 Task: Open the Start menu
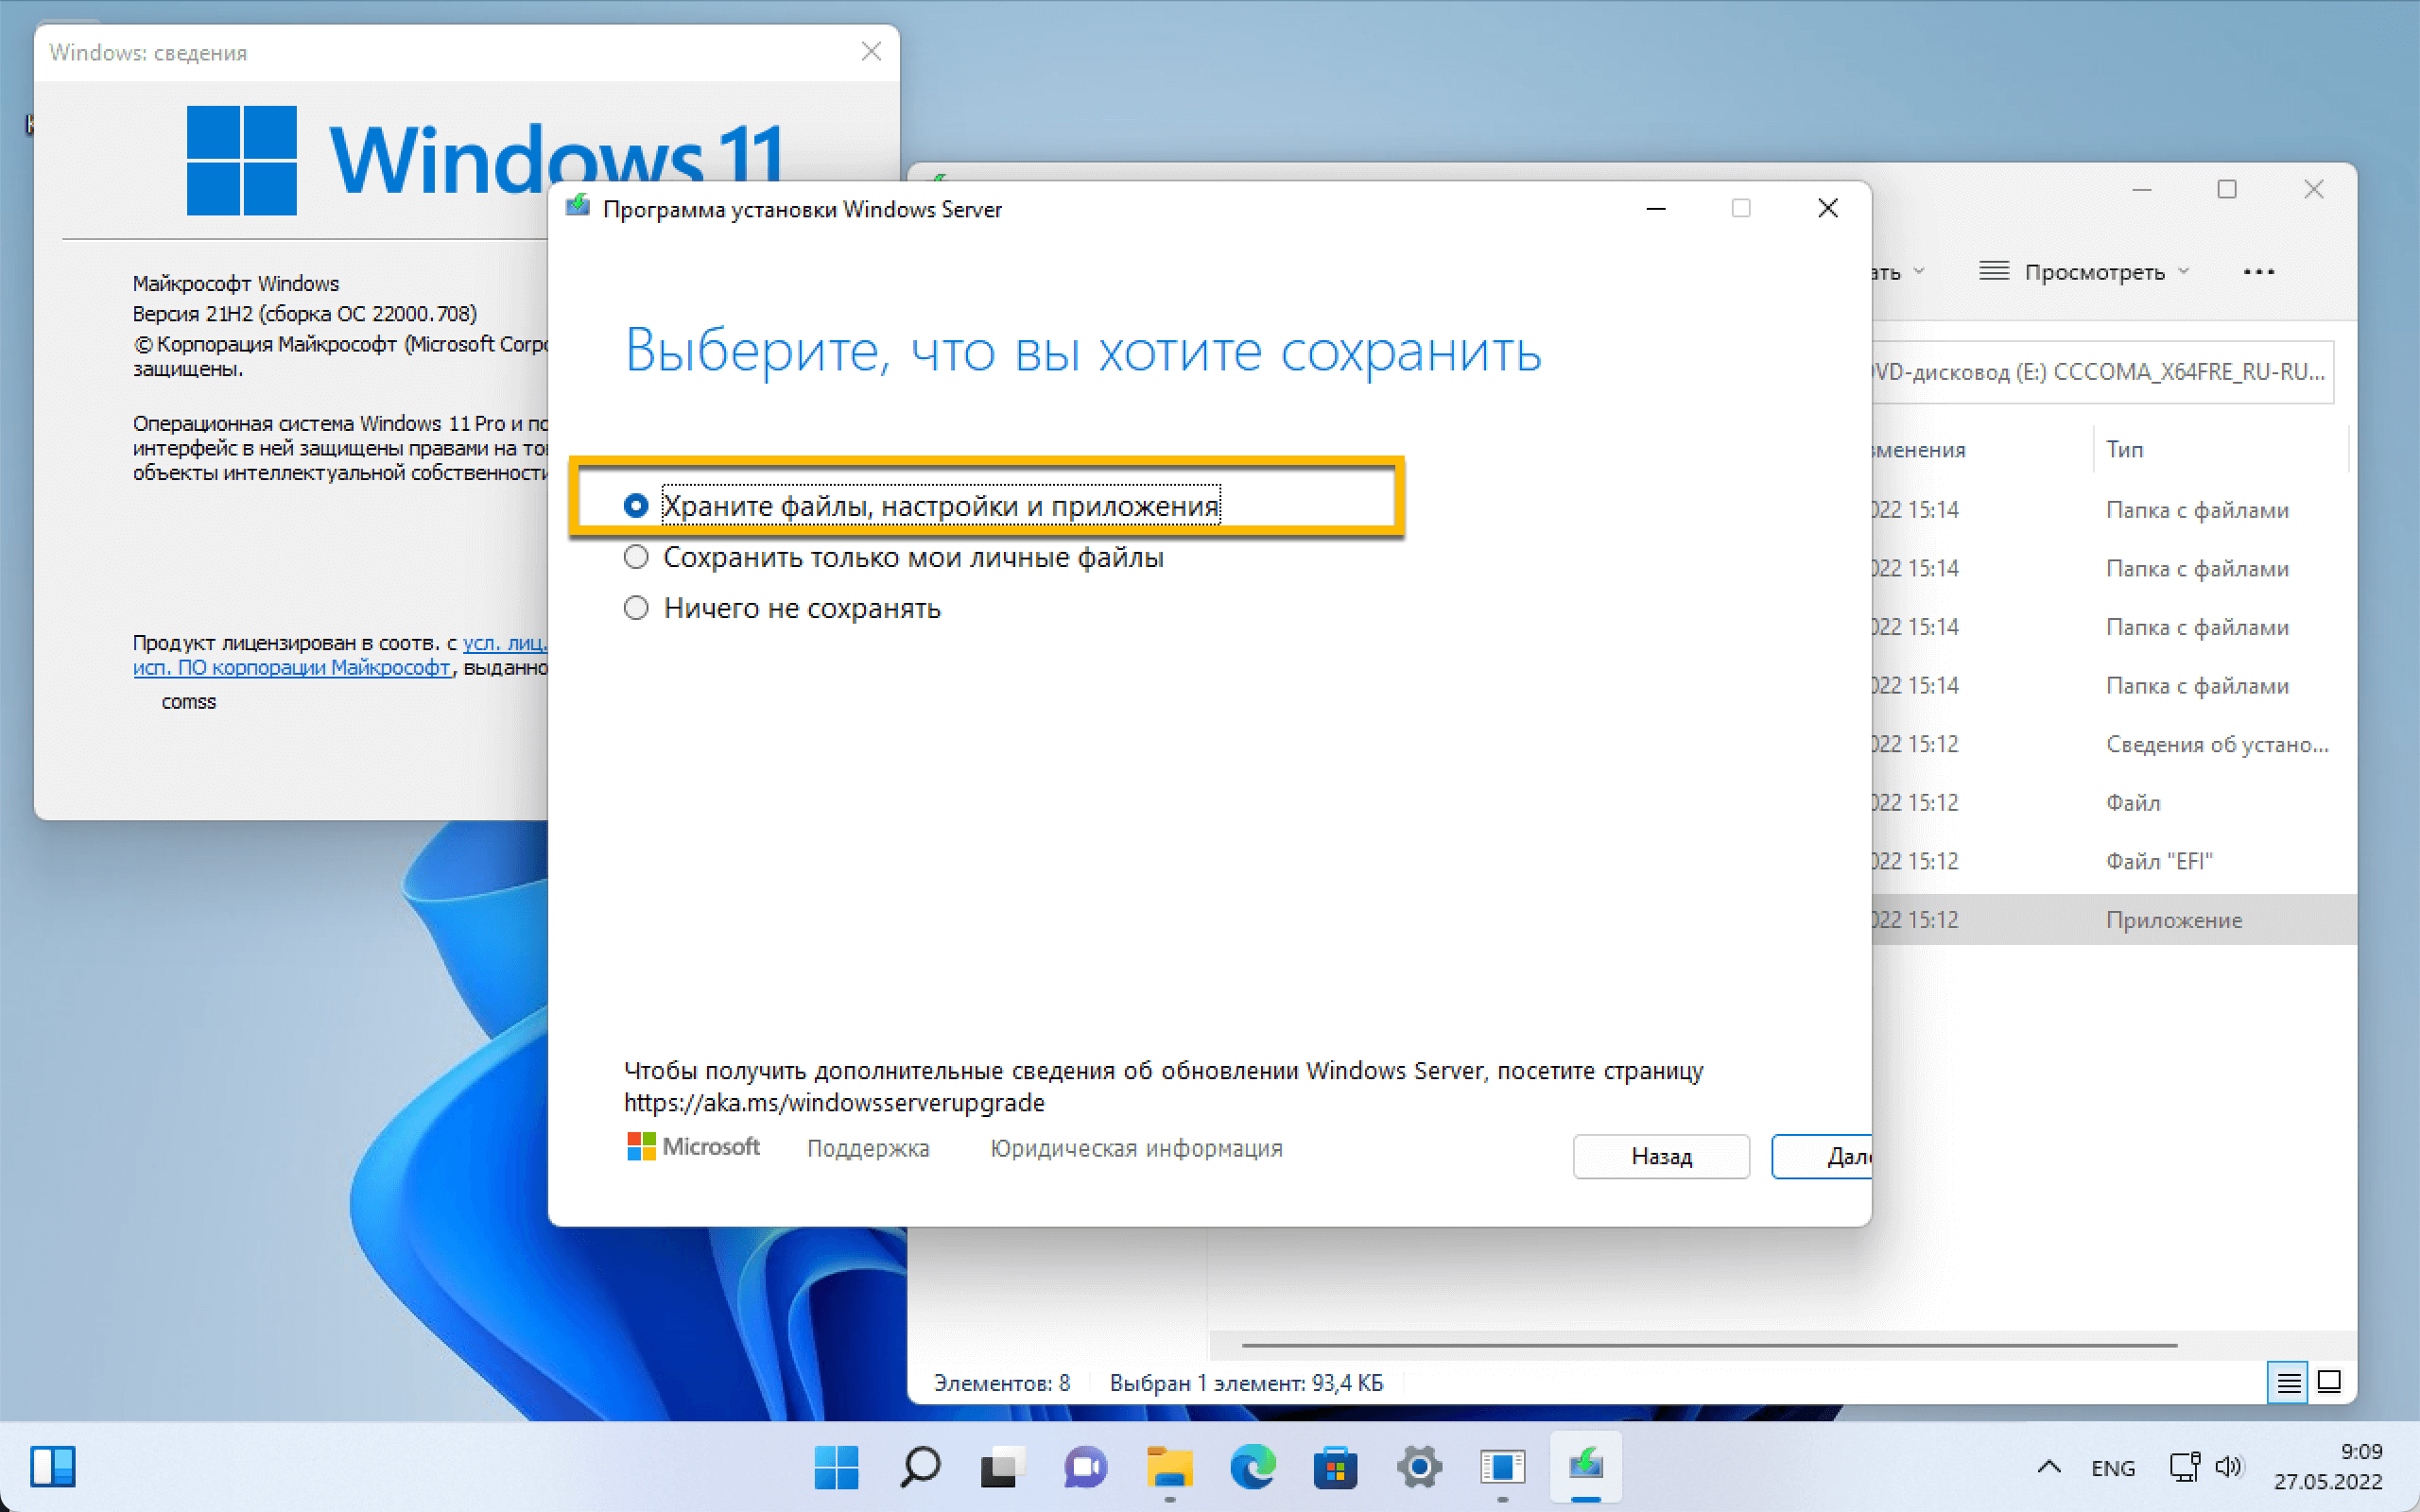[836, 1467]
